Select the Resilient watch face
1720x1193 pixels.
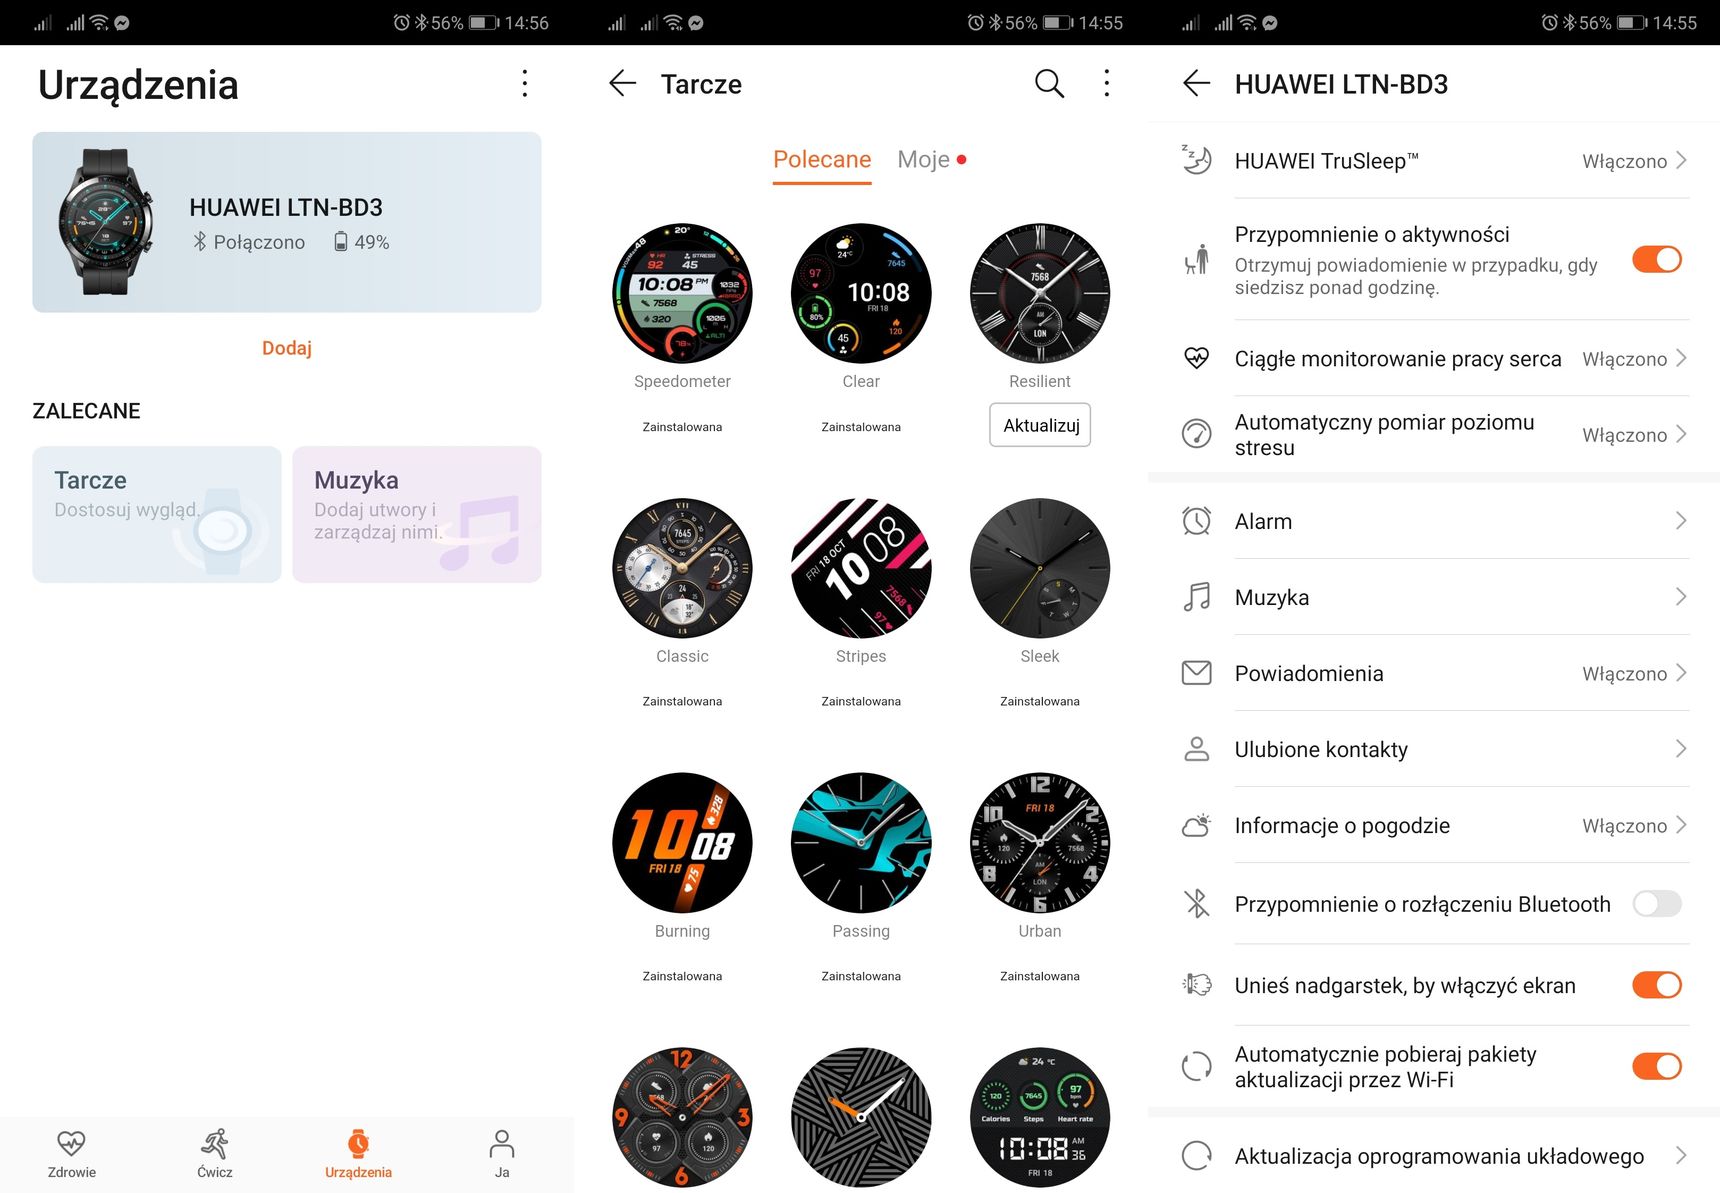pos(1040,293)
